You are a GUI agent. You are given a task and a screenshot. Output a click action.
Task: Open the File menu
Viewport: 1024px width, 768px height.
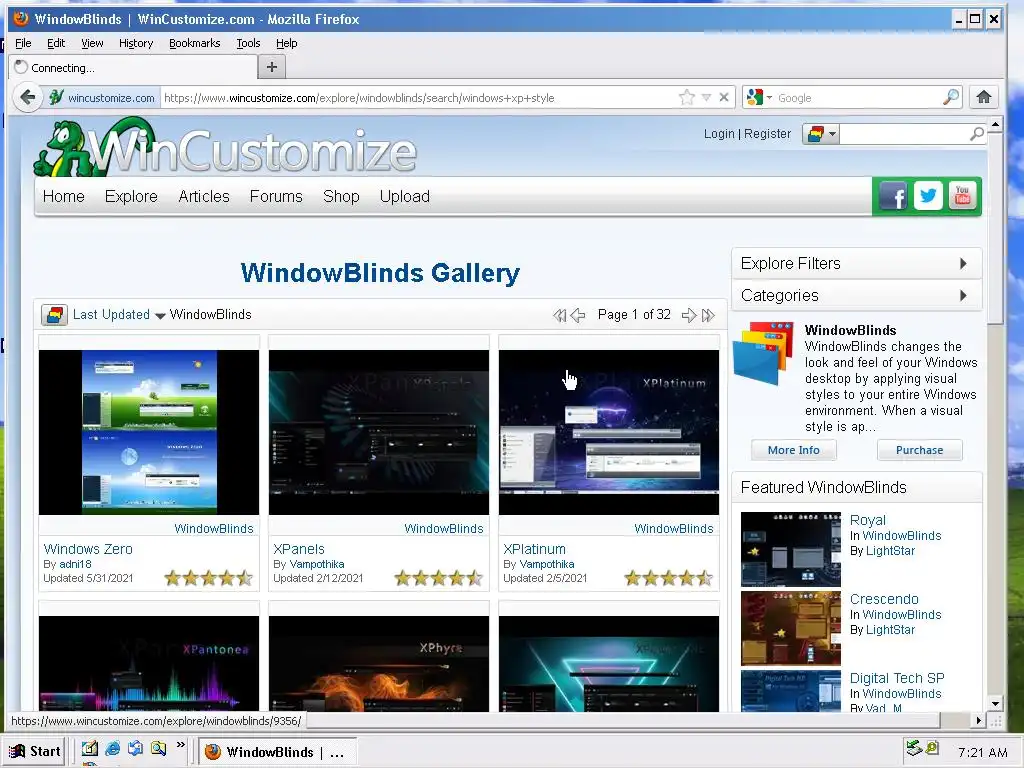pos(23,43)
